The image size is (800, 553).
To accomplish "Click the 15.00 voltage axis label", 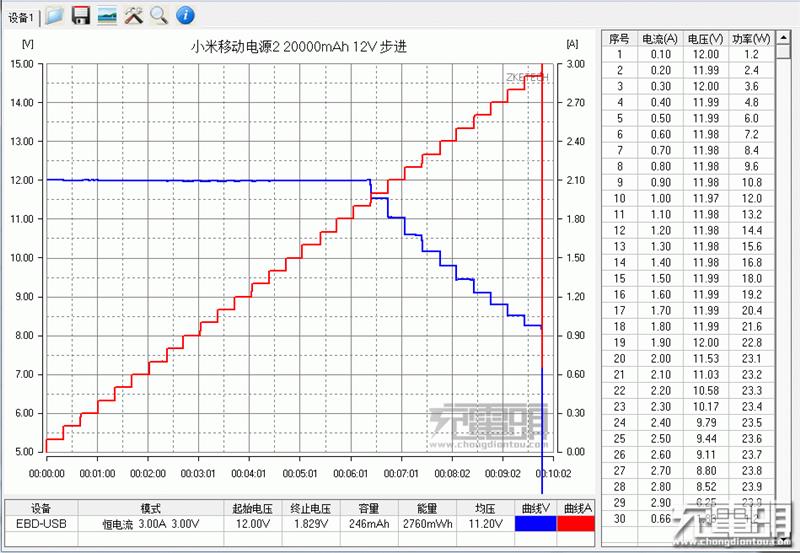I will (x=21, y=64).
